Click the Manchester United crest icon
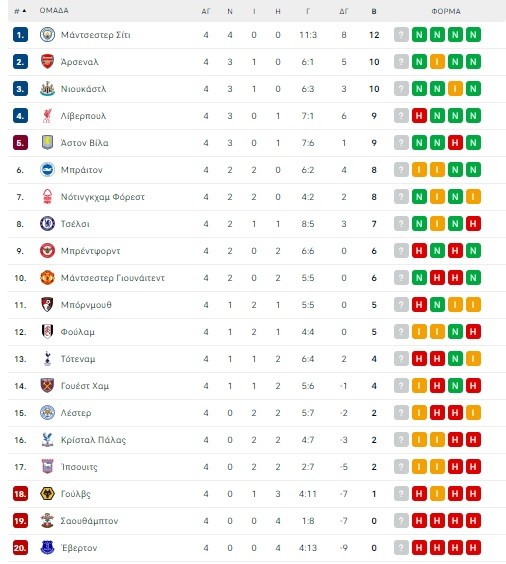506x564 pixels. 47,278
